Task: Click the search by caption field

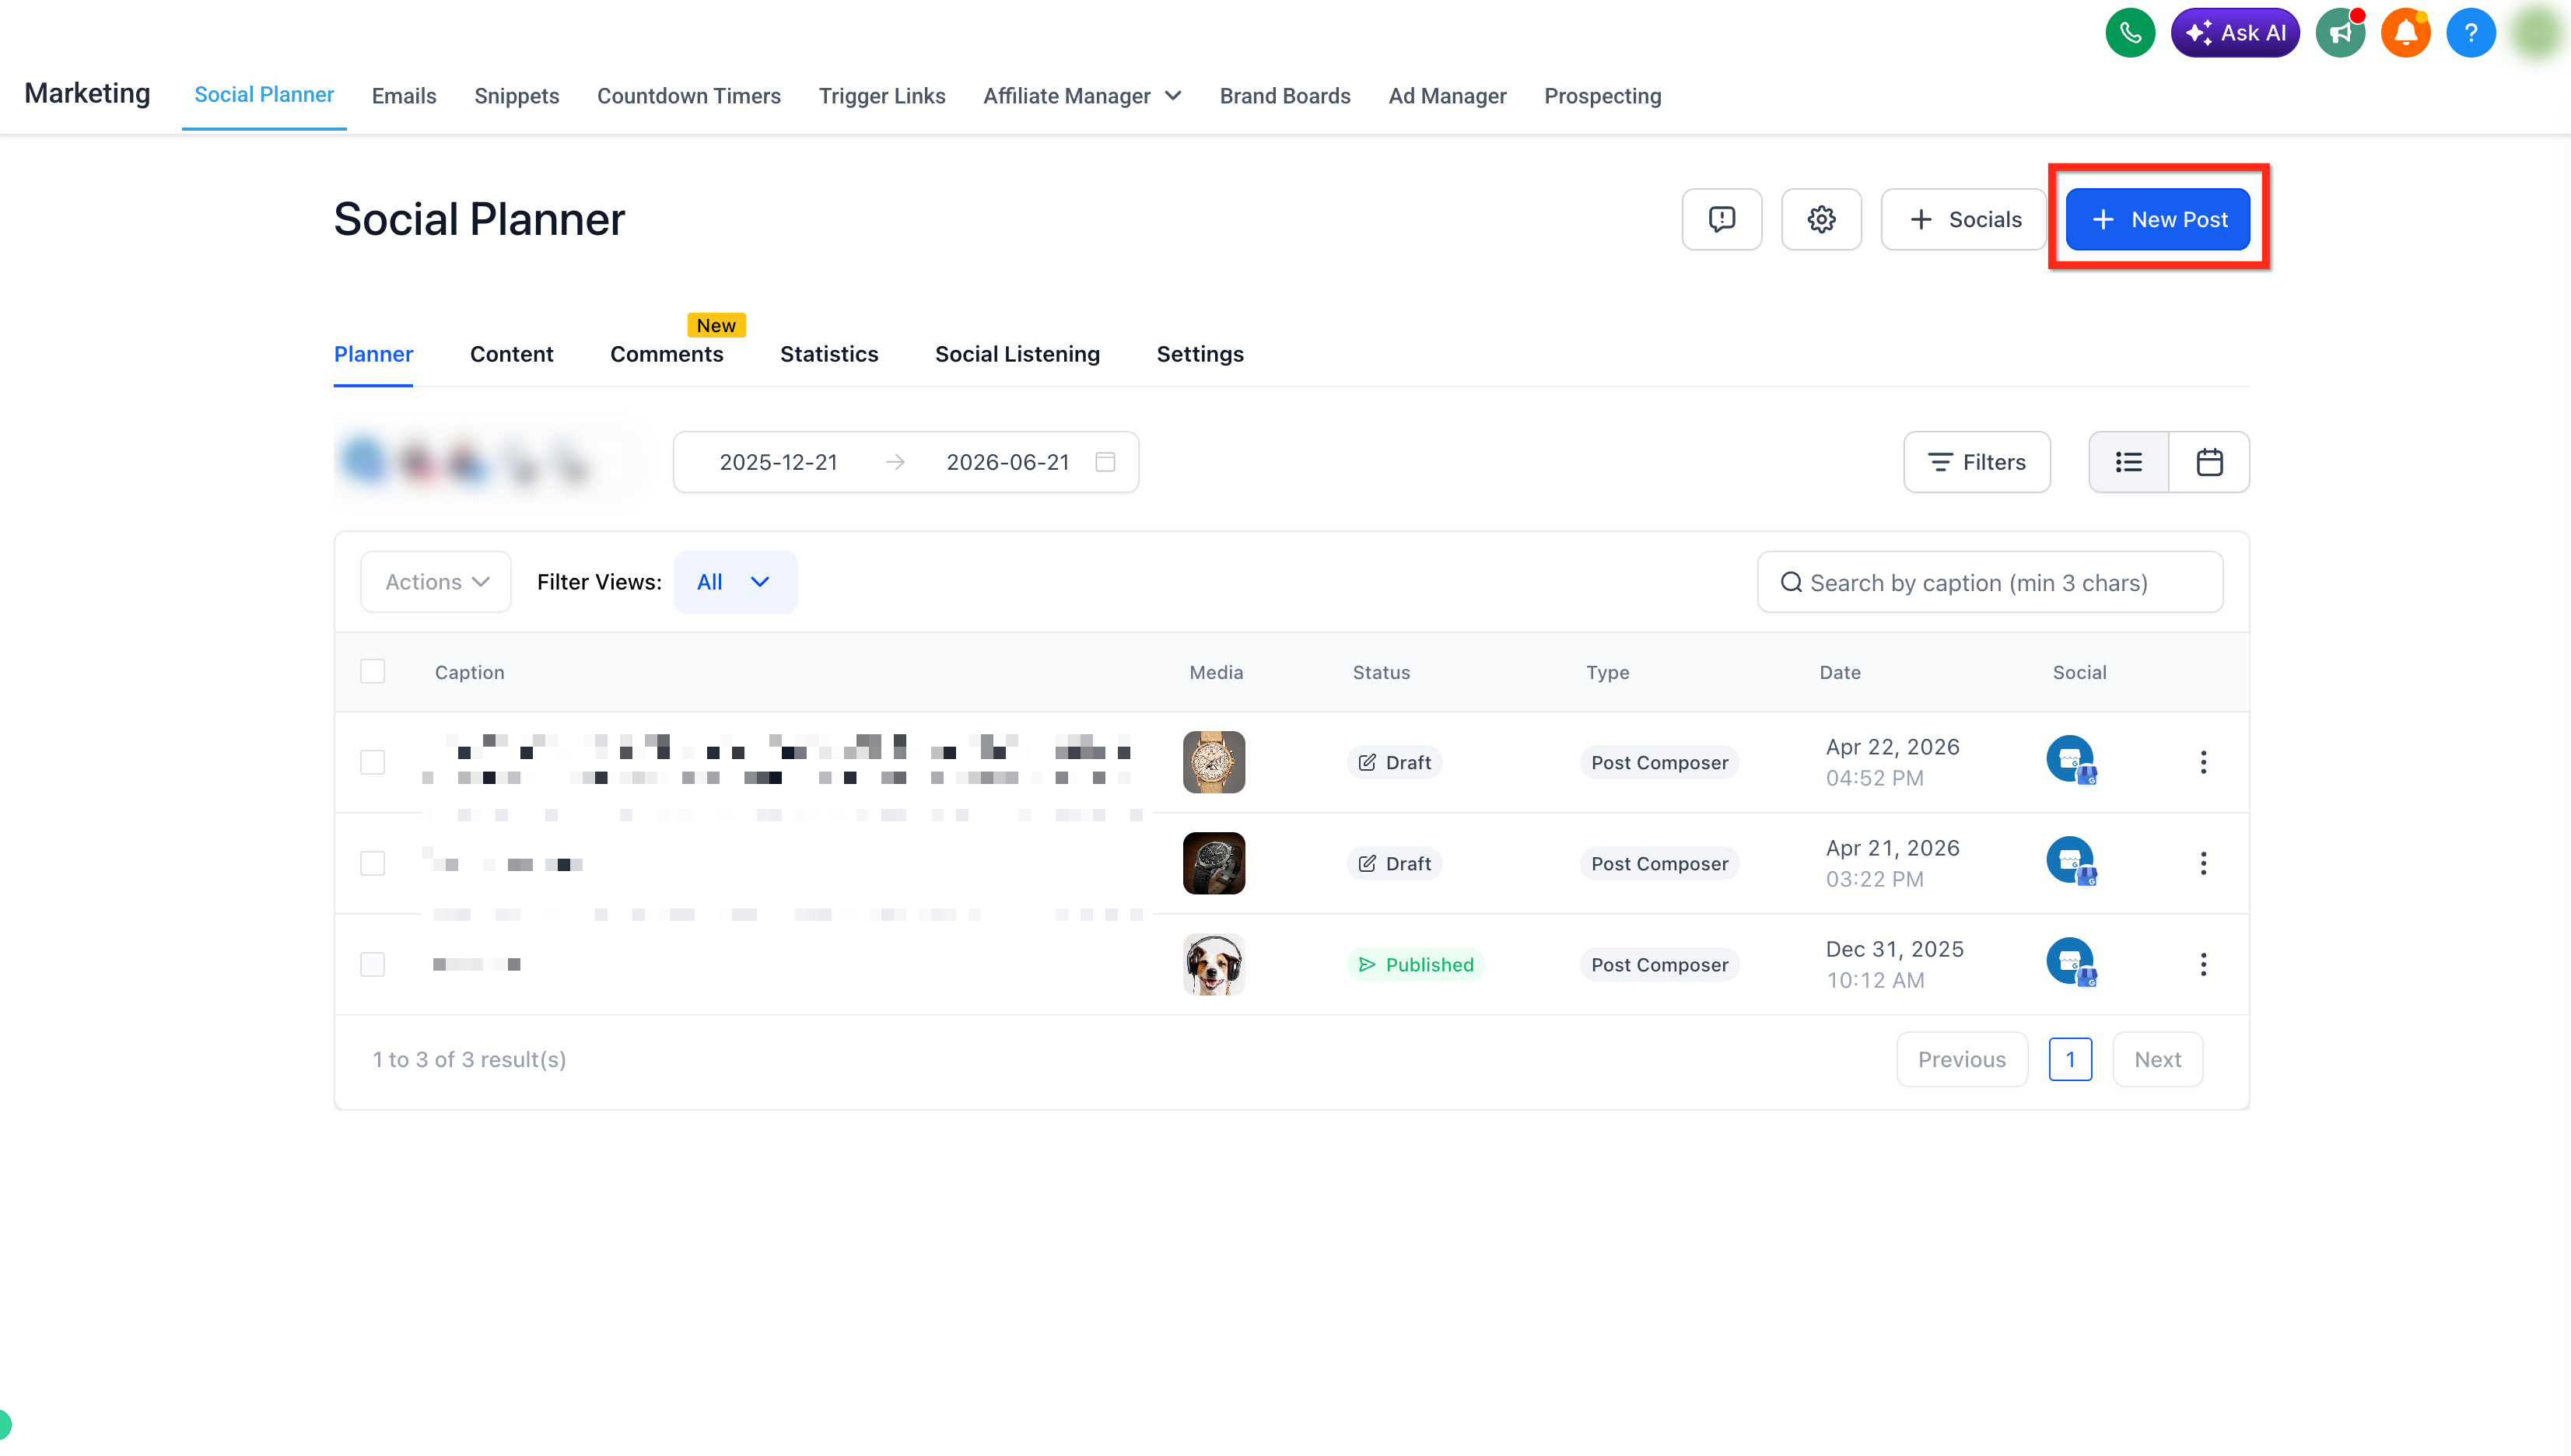Action: point(1990,582)
